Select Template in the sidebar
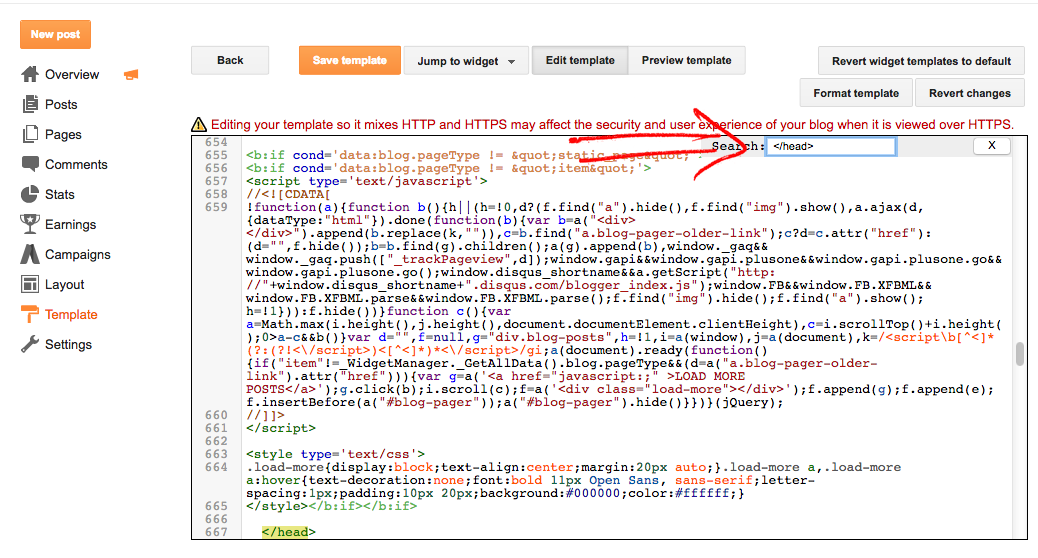The image size is (1038, 558). tap(71, 314)
